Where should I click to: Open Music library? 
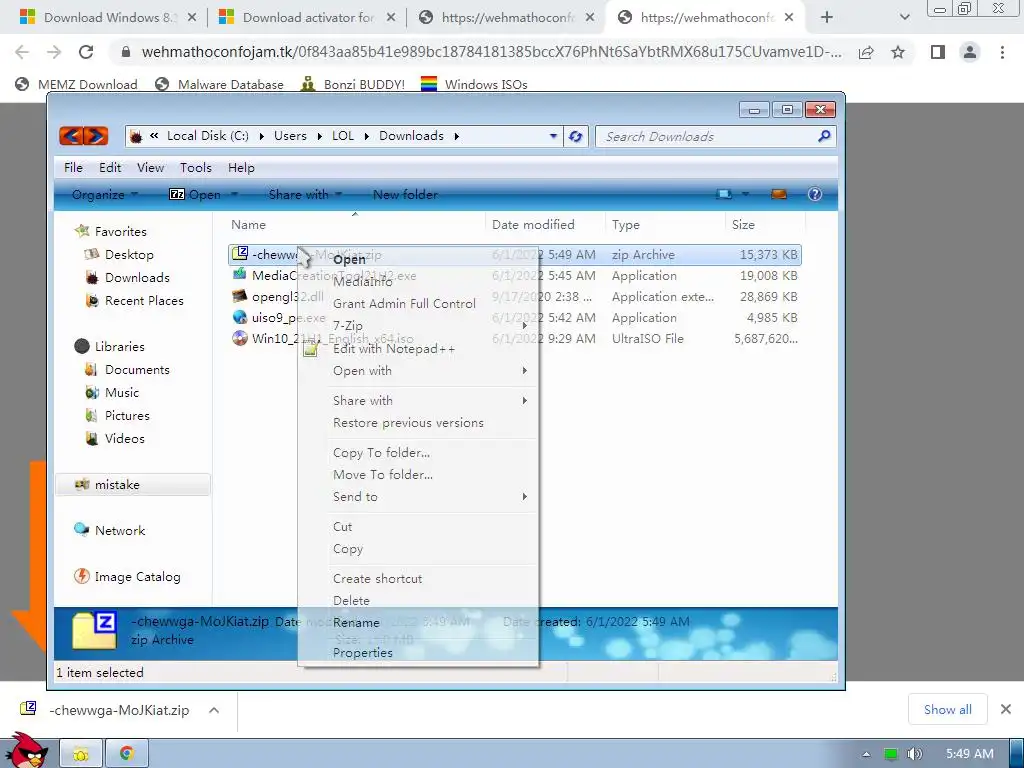pos(112,392)
